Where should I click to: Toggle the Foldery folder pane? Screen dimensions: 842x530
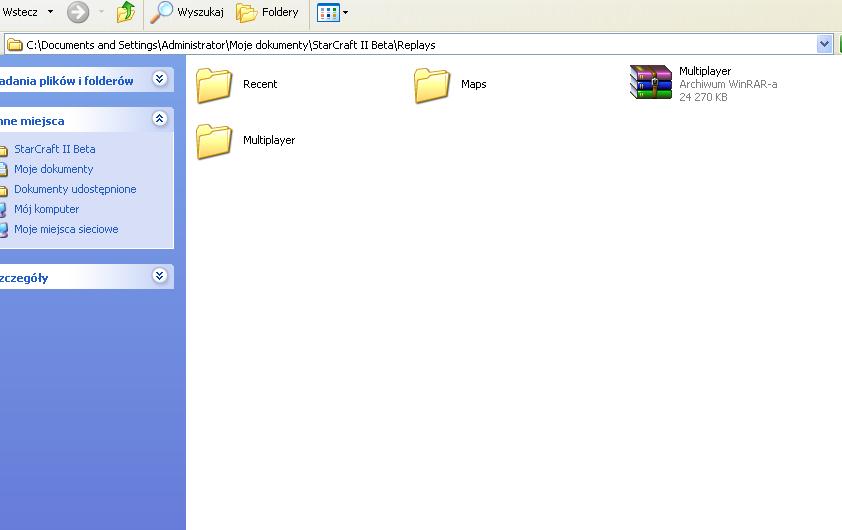coord(267,12)
